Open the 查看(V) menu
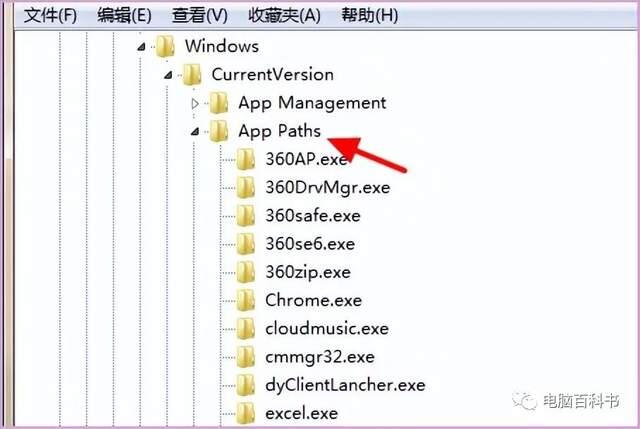Image resolution: width=640 pixels, height=429 pixels. (200, 16)
